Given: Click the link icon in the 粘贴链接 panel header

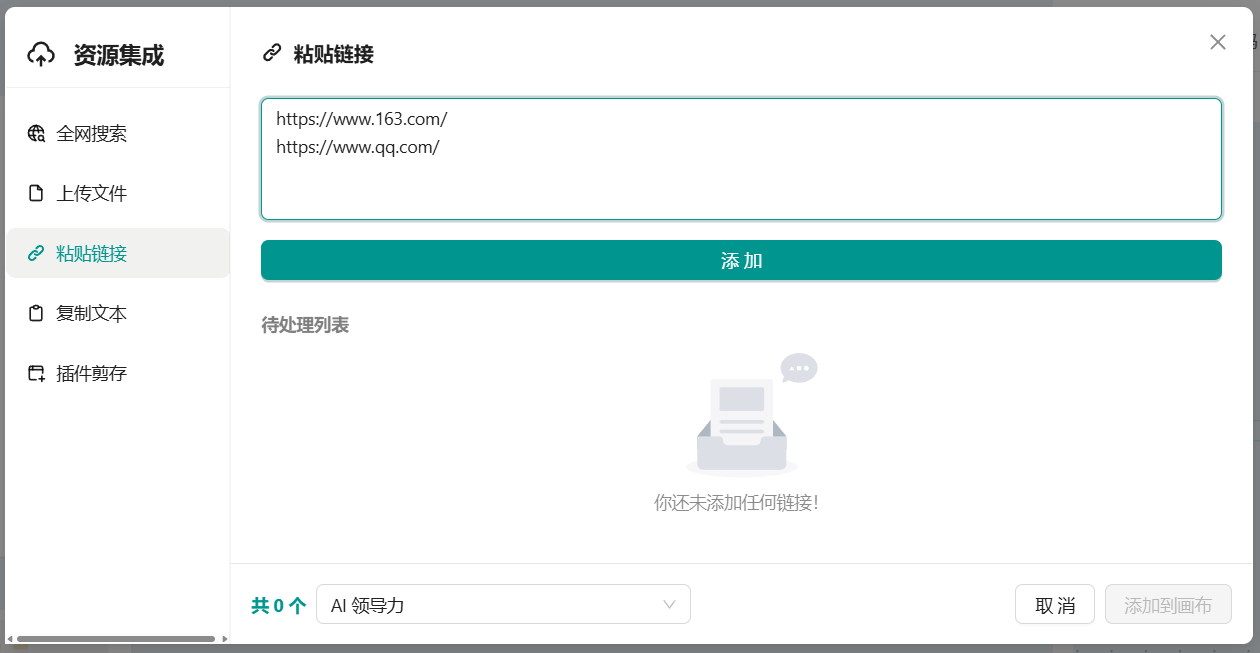Looking at the screenshot, I should click(x=271, y=54).
